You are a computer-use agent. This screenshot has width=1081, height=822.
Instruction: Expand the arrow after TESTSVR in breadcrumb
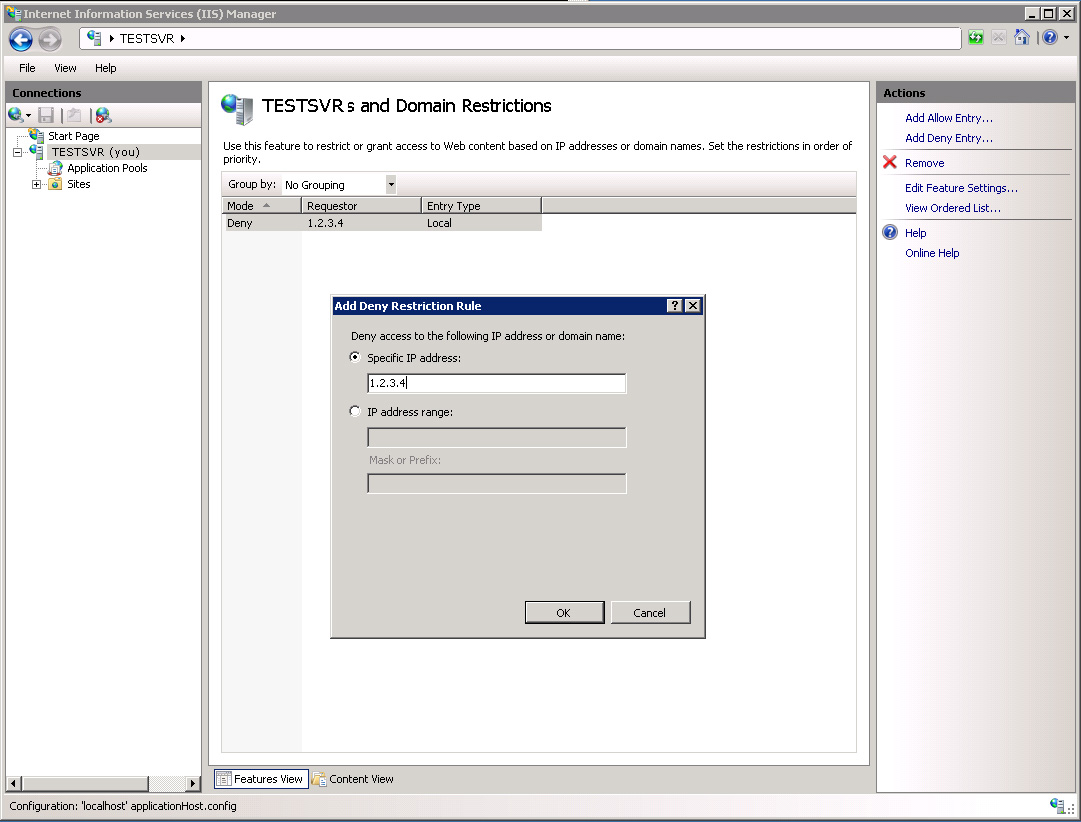[x=183, y=39]
